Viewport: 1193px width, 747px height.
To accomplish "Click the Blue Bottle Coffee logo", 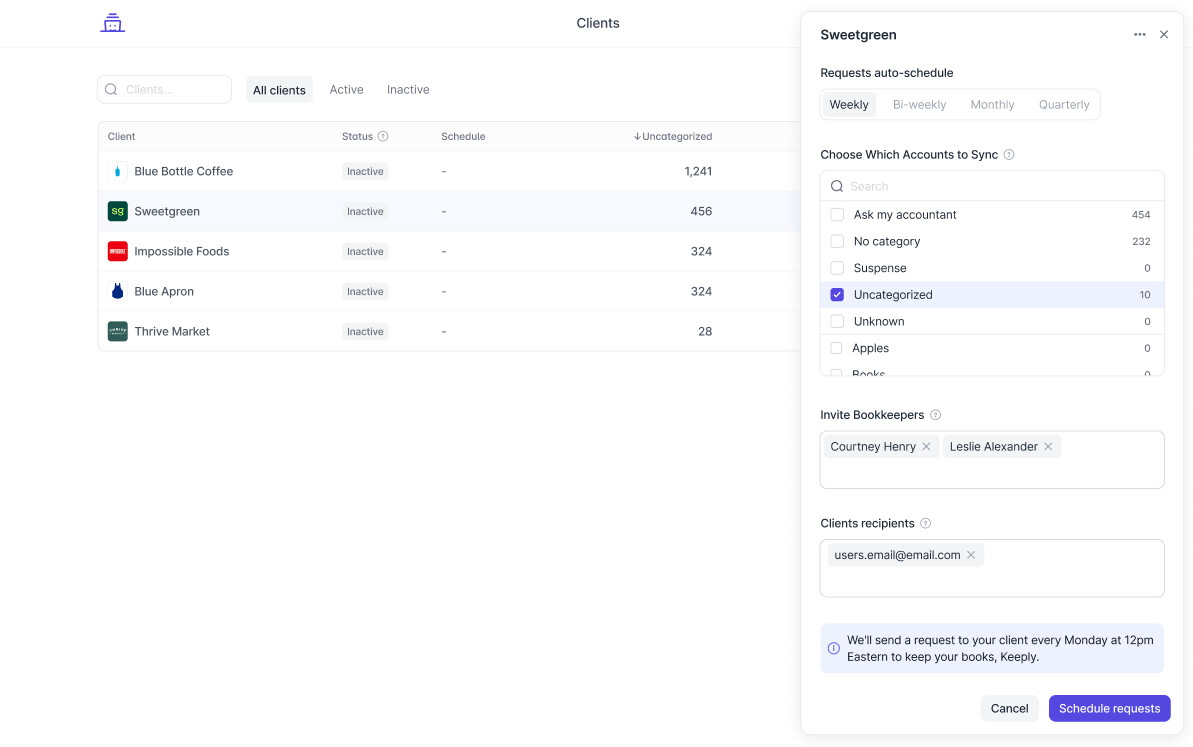I will point(117,171).
